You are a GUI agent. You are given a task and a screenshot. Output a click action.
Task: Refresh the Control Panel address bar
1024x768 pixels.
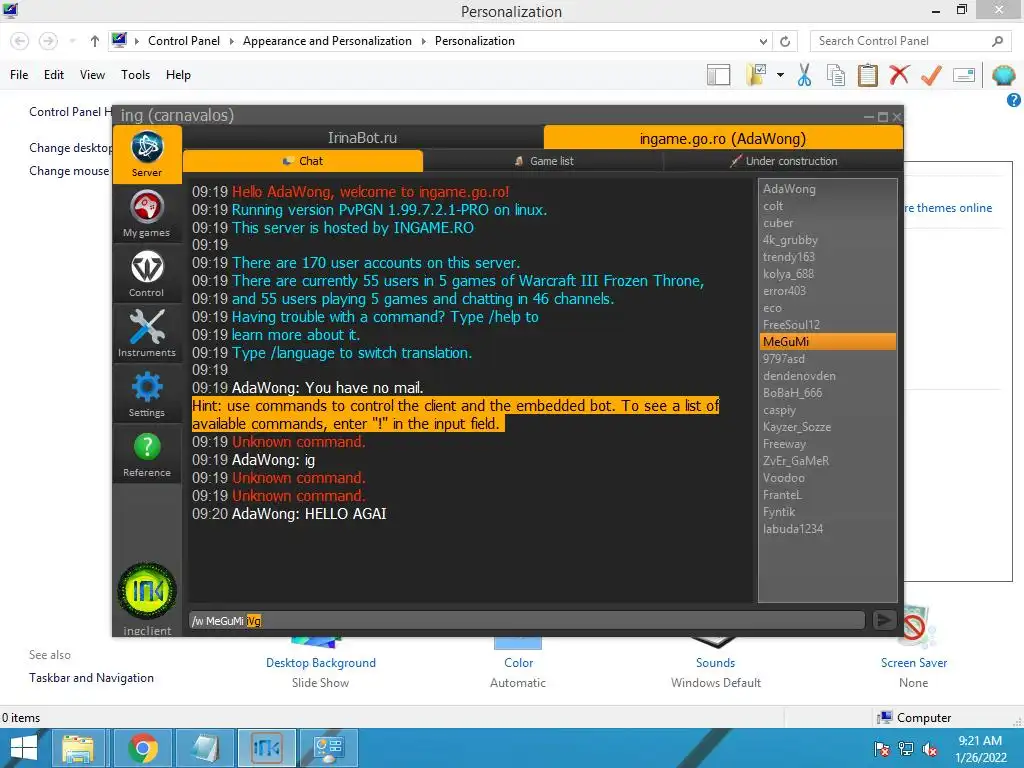click(x=785, y=41)
